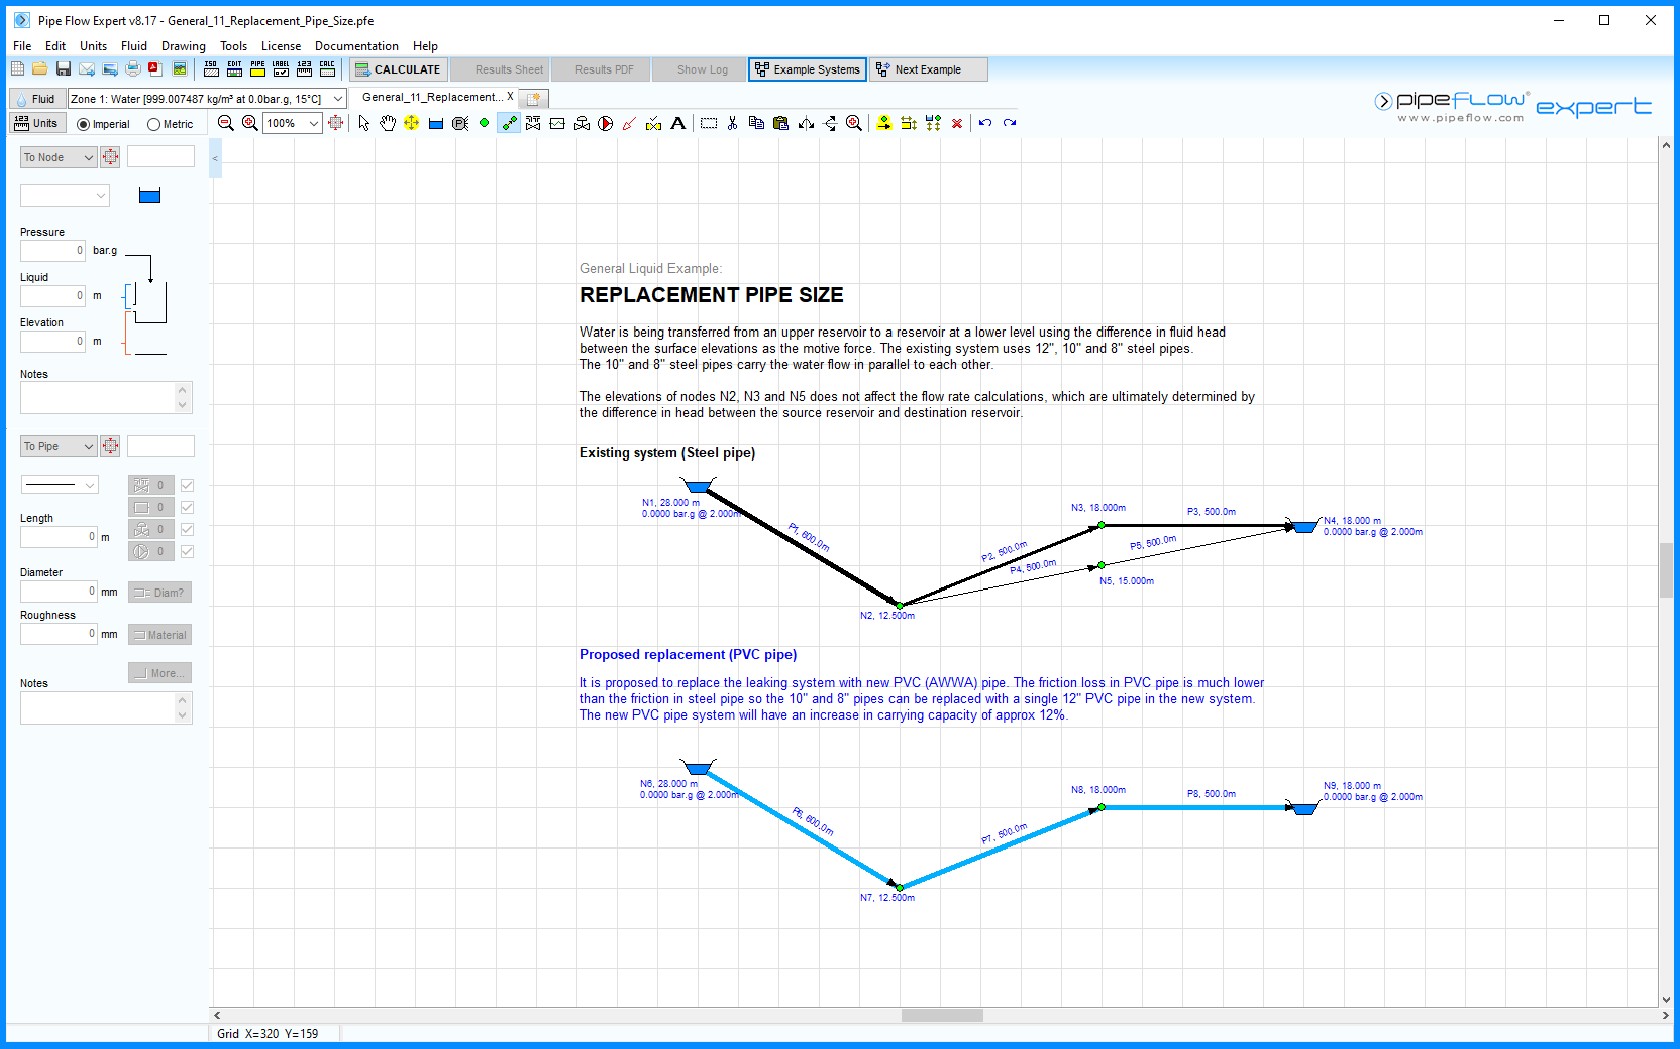Select the hand pan tool
Viewport: 1680px width, 1049px height.
[388, 123]
